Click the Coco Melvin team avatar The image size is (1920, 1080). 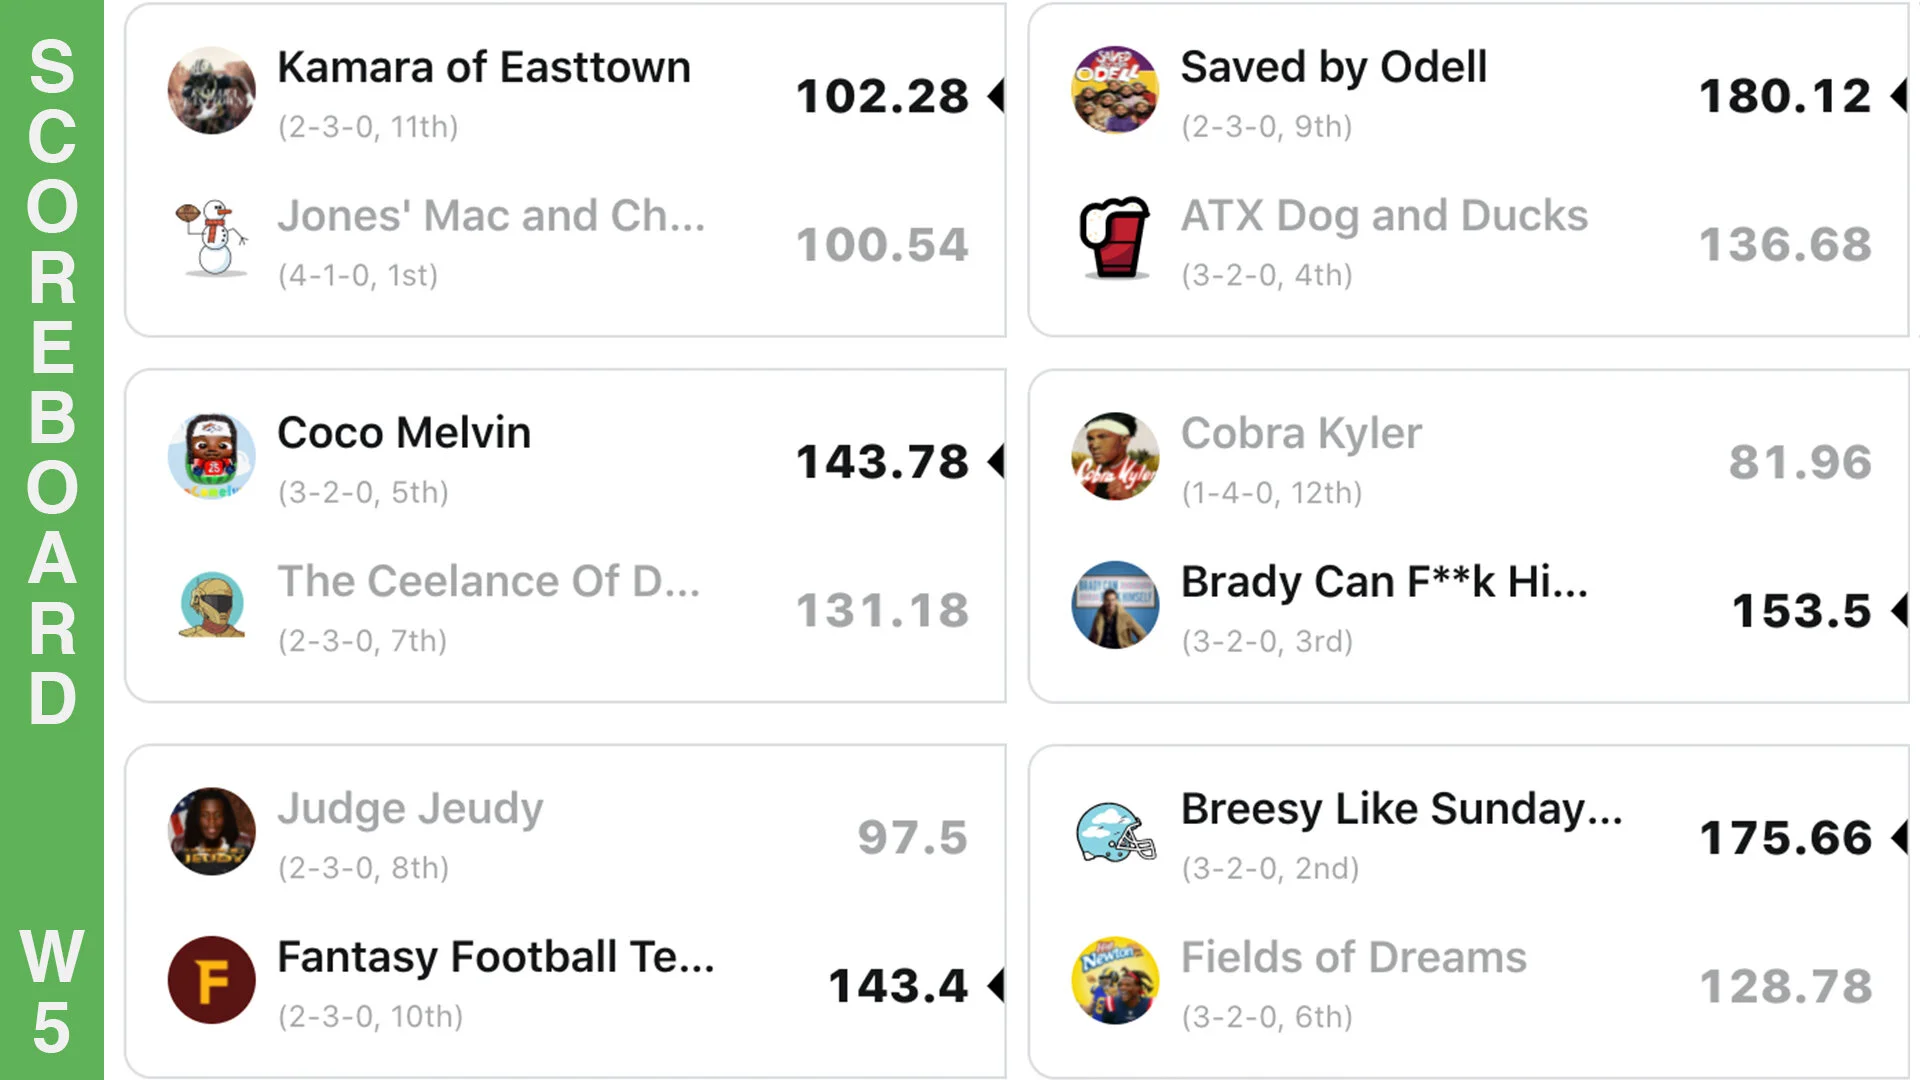[211, 457]
